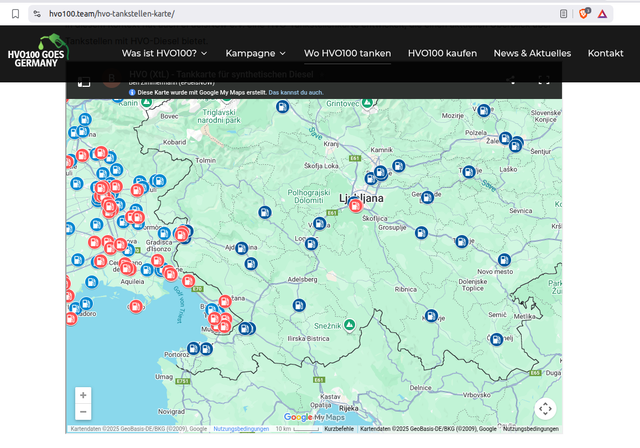Screen dimensions: 640x448
Task: Select blue fuel marker north of Ilirska Bistrica
Action: coord(299,305)
